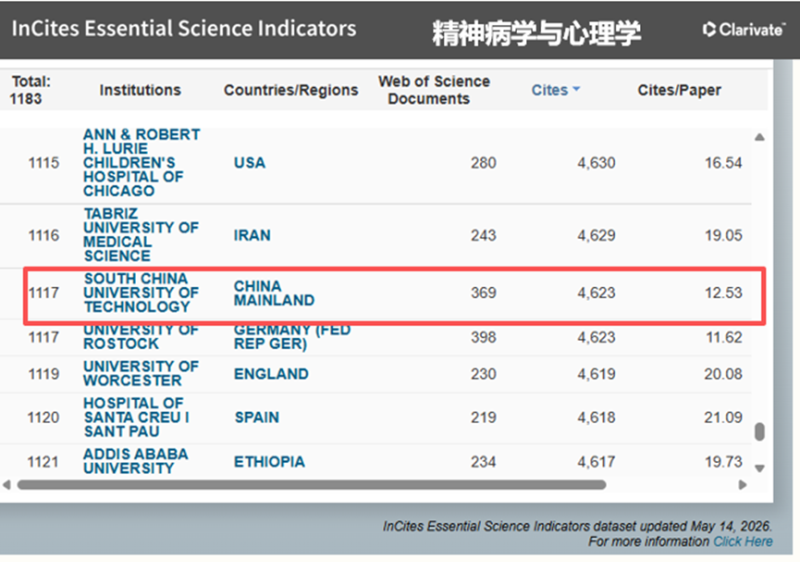The image size is (800, 562).
Task: Open the Click Here information link
Action: pyautogui.click(x=743, y=542)
